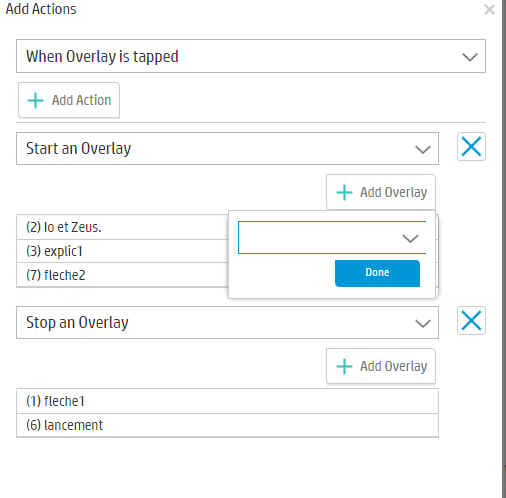The height and width of the screenshot is (498, 506).
Task: Click the plus icon beside Add Action
Action: point(35,100)
